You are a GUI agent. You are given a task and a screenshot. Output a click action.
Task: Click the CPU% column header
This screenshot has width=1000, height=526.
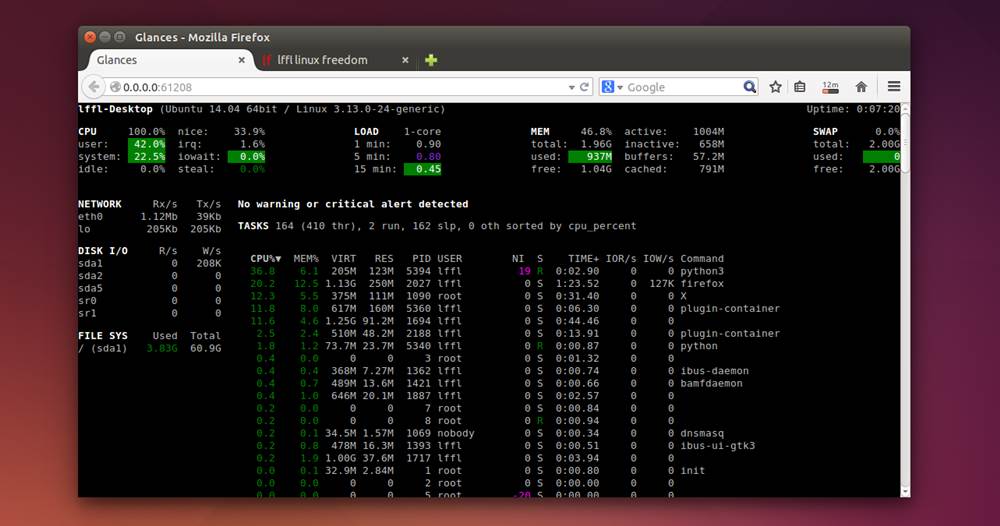click(265, 258)
